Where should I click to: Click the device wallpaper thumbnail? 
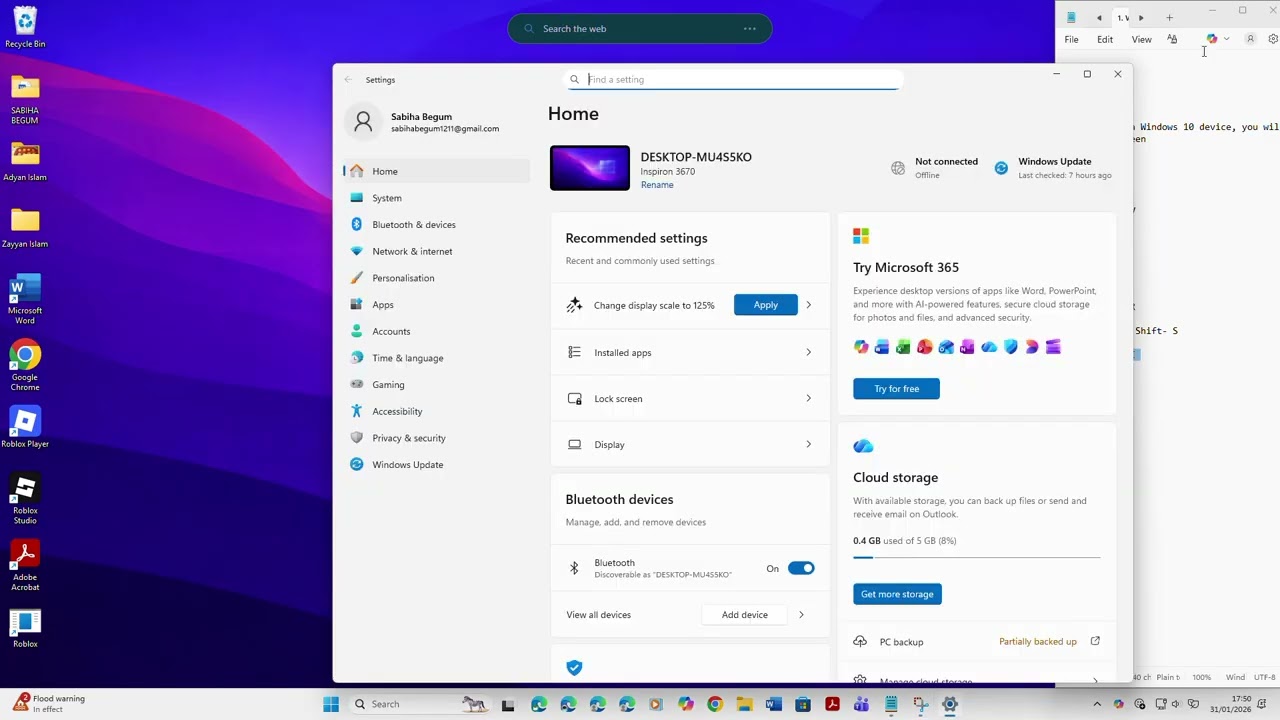click(x=590, y=168)
